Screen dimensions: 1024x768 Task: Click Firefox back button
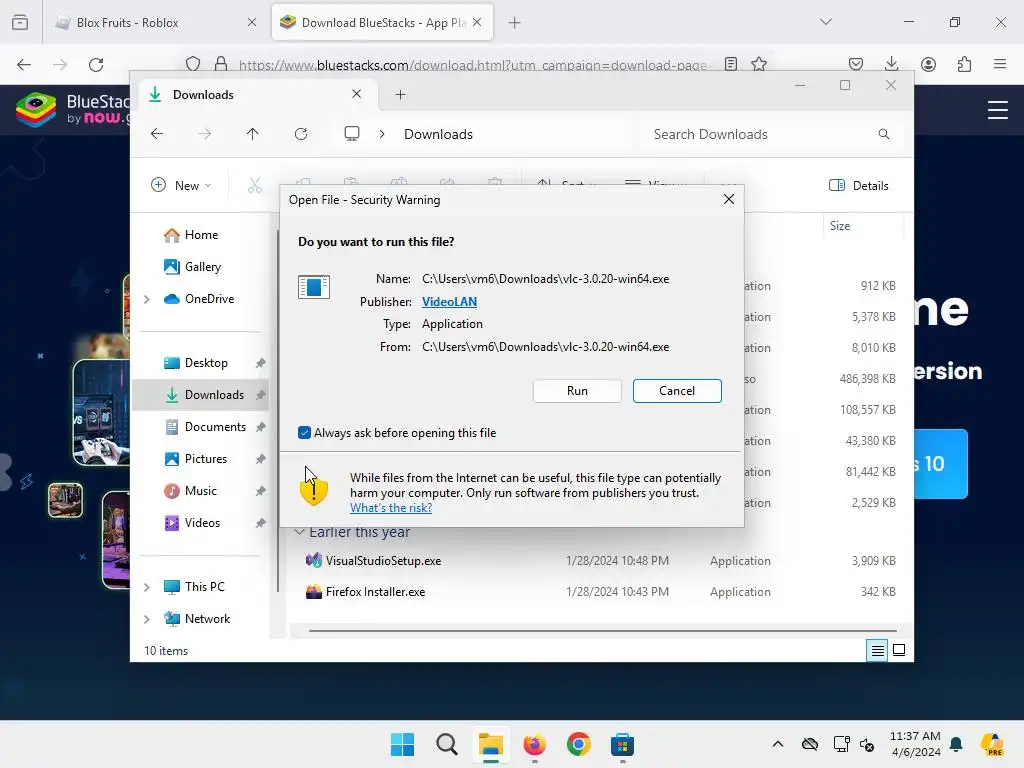point(24,64)
